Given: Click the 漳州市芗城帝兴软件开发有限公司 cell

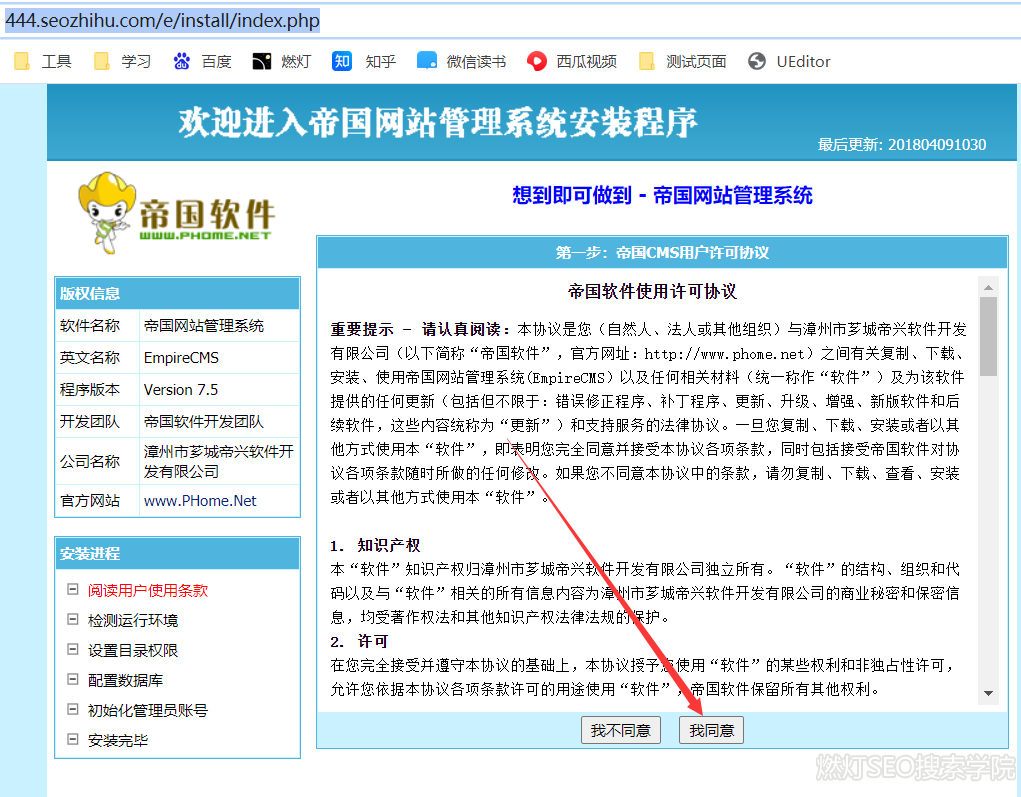Looking at the screenshot, I should [x=219, y=461].
